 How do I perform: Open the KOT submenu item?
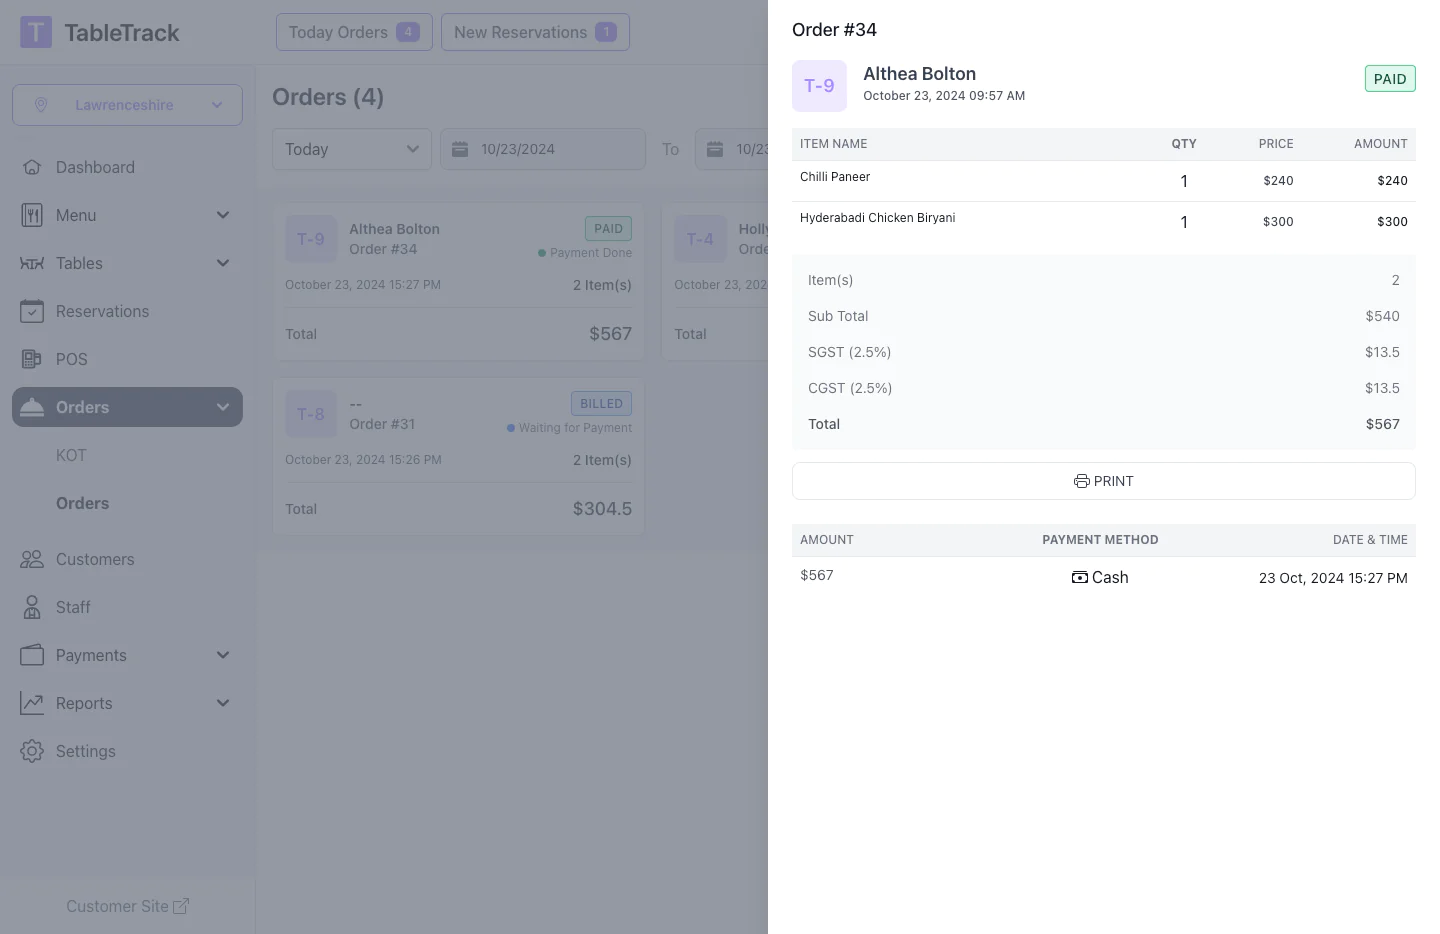(71, 455)
